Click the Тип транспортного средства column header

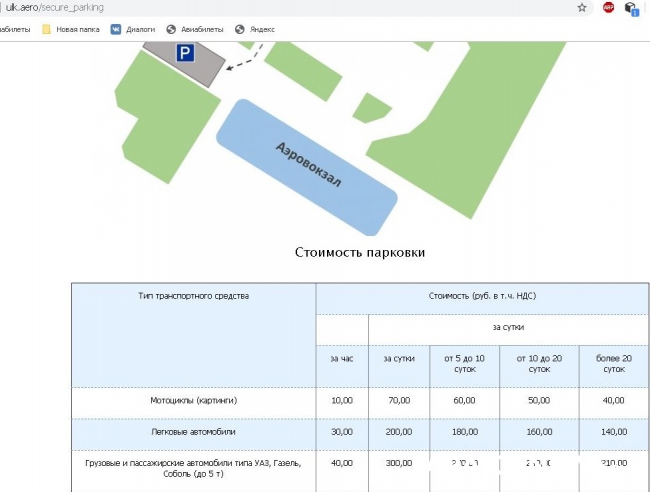tap(193, 296)
